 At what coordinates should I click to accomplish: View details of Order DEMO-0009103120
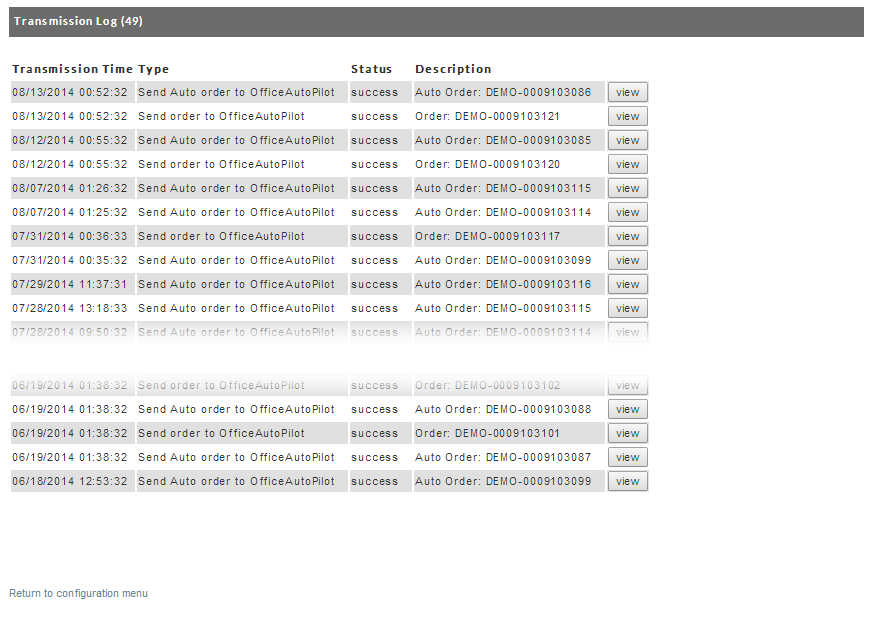pos(627,164)
